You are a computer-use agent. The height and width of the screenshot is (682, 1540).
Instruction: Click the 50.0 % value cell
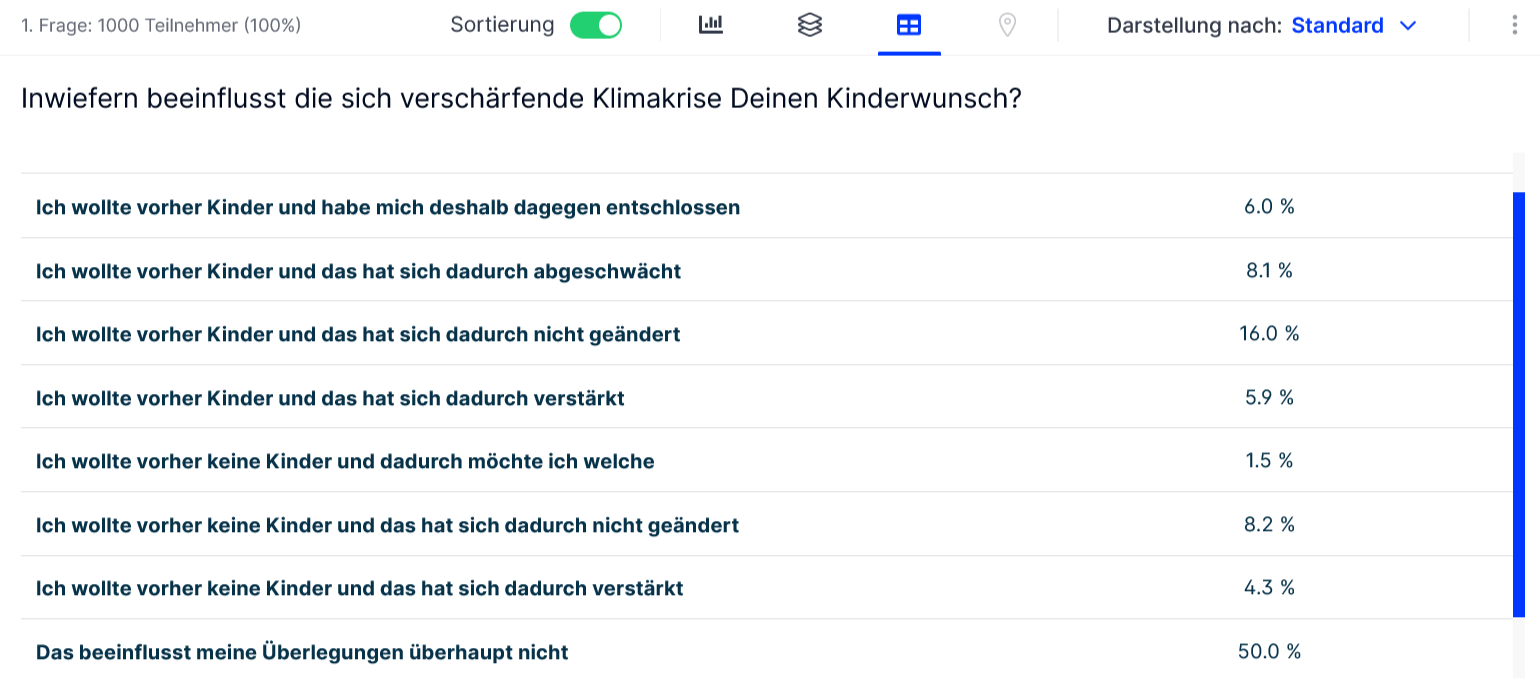coord(1269,652)
